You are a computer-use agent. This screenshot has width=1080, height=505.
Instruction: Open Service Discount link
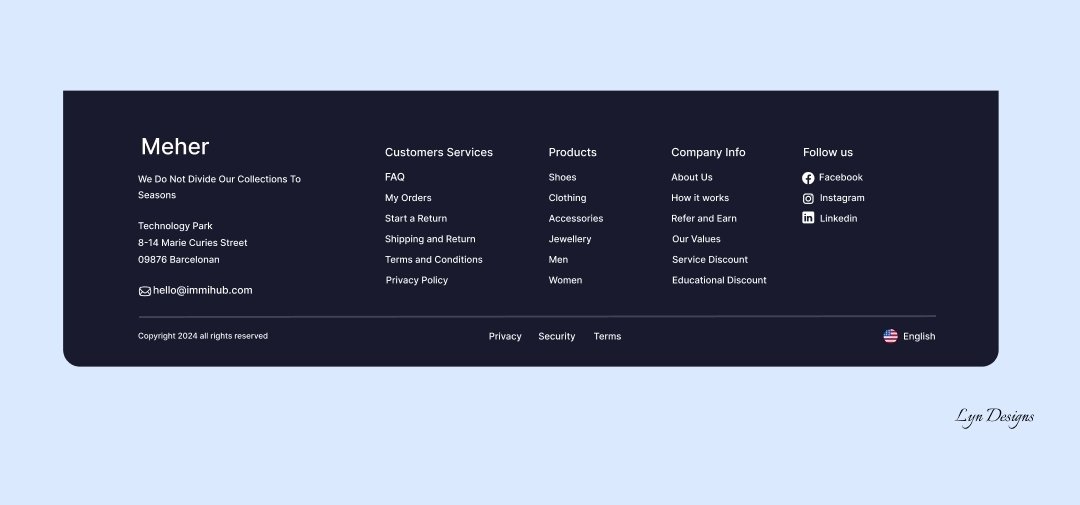click(x=710, y=260)
